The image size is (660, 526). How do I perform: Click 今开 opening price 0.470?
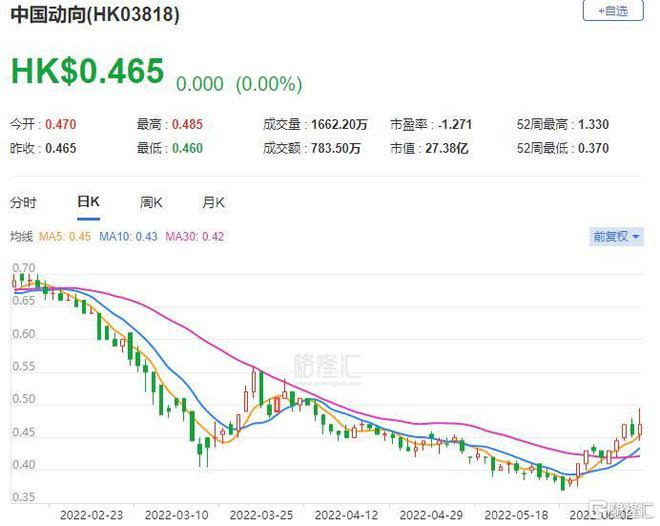tap(61, 125)
